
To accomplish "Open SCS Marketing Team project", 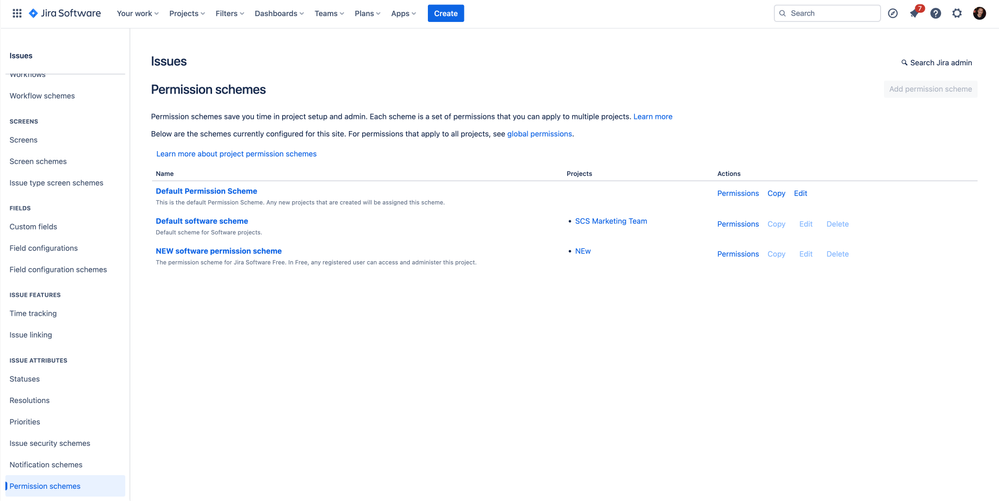I will pos(611,221).
